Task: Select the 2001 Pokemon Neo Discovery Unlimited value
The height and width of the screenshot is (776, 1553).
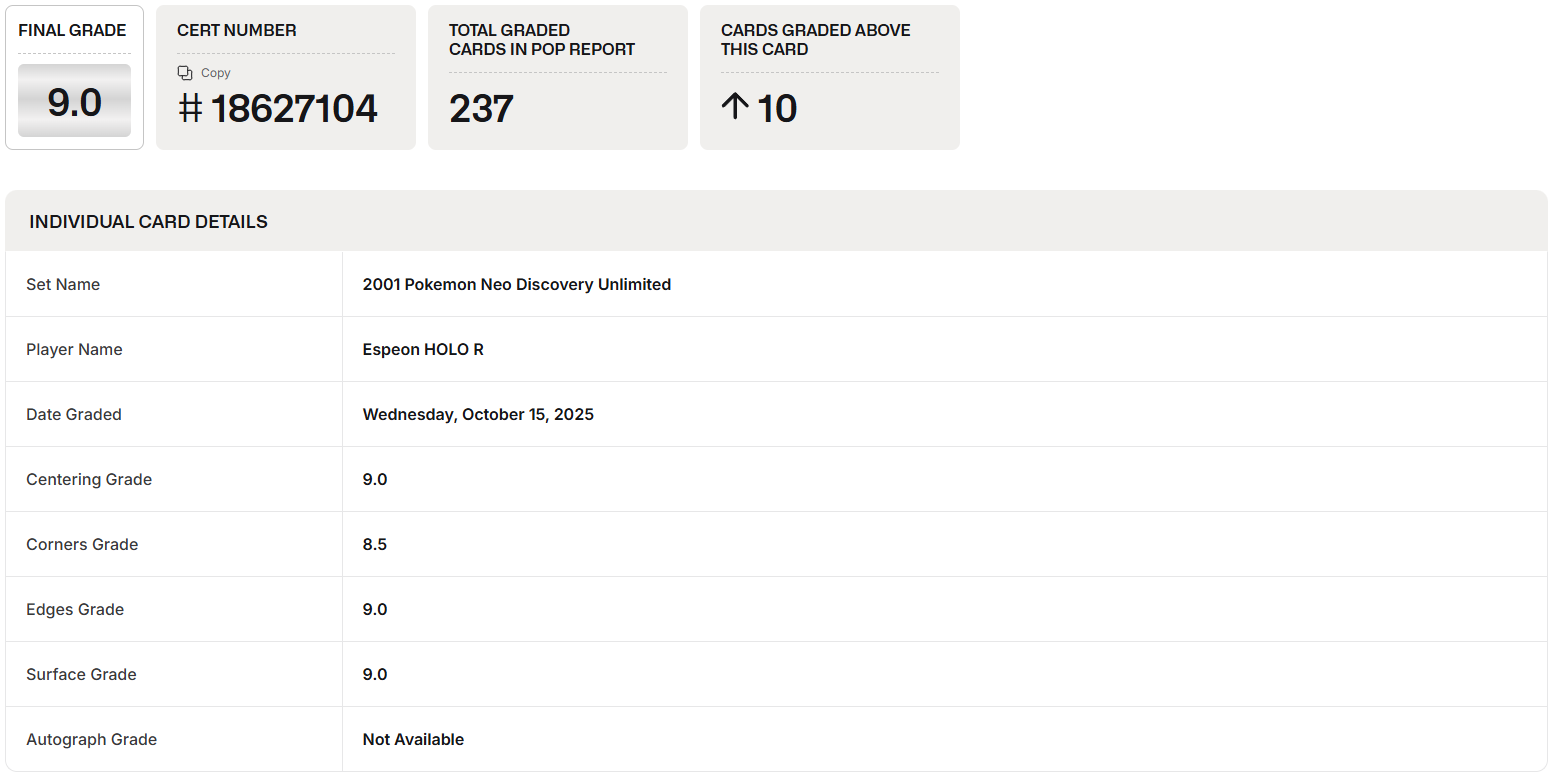Action: pyautogui.click(x=516, y=285)
